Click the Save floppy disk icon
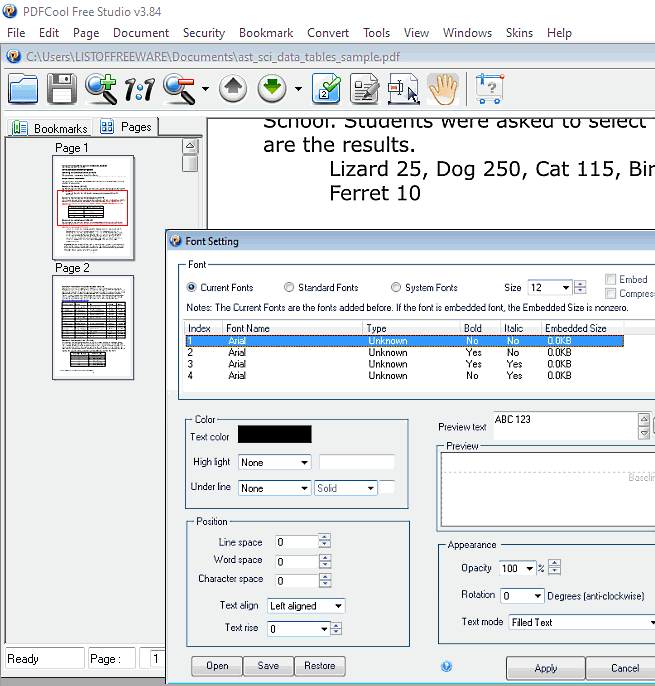Image resolution: width=655 pixels, height=686 pixels. click(x=62, y=89)
